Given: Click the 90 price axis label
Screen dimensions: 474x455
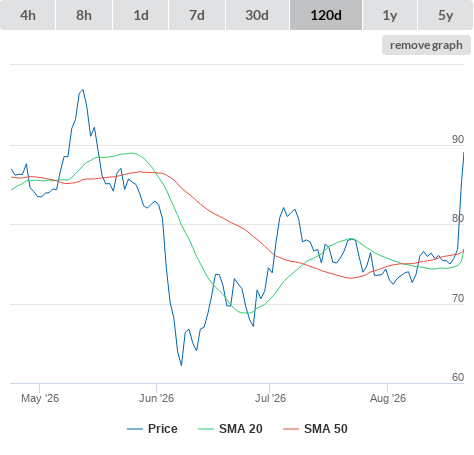Looking at the screenshot, I should [458, 139].
